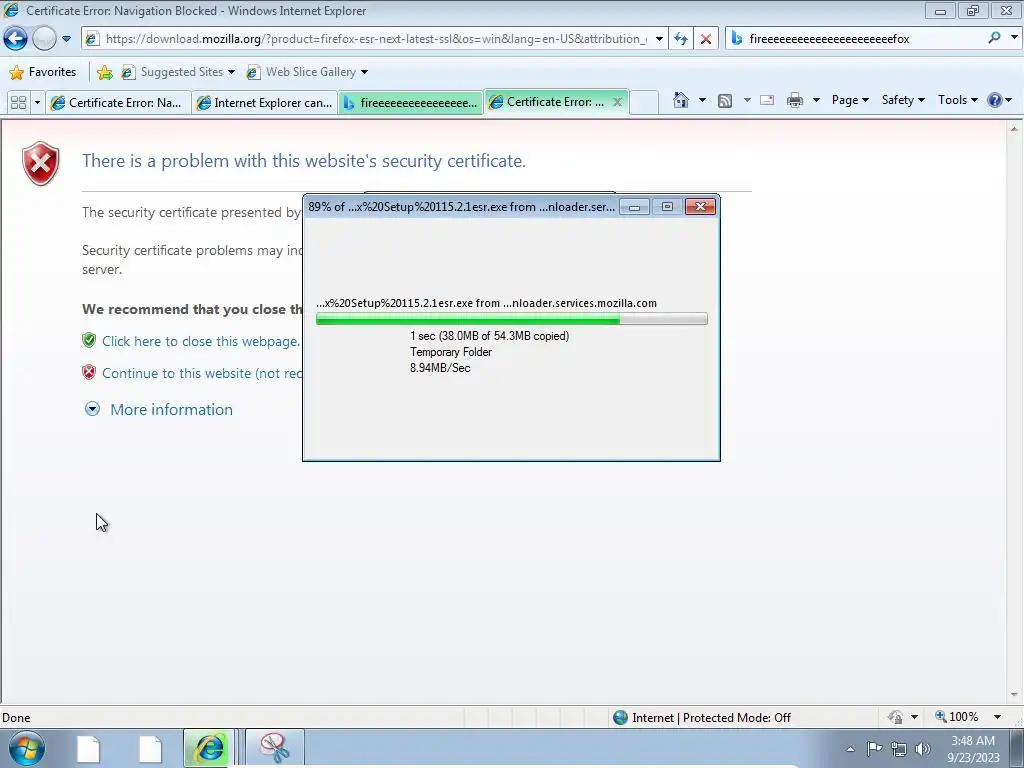Viewport: 1024px width, 768px height.
Task: Click the Quick Tabs grid icon
Action: pyautogui.click(x=18, y=103)
